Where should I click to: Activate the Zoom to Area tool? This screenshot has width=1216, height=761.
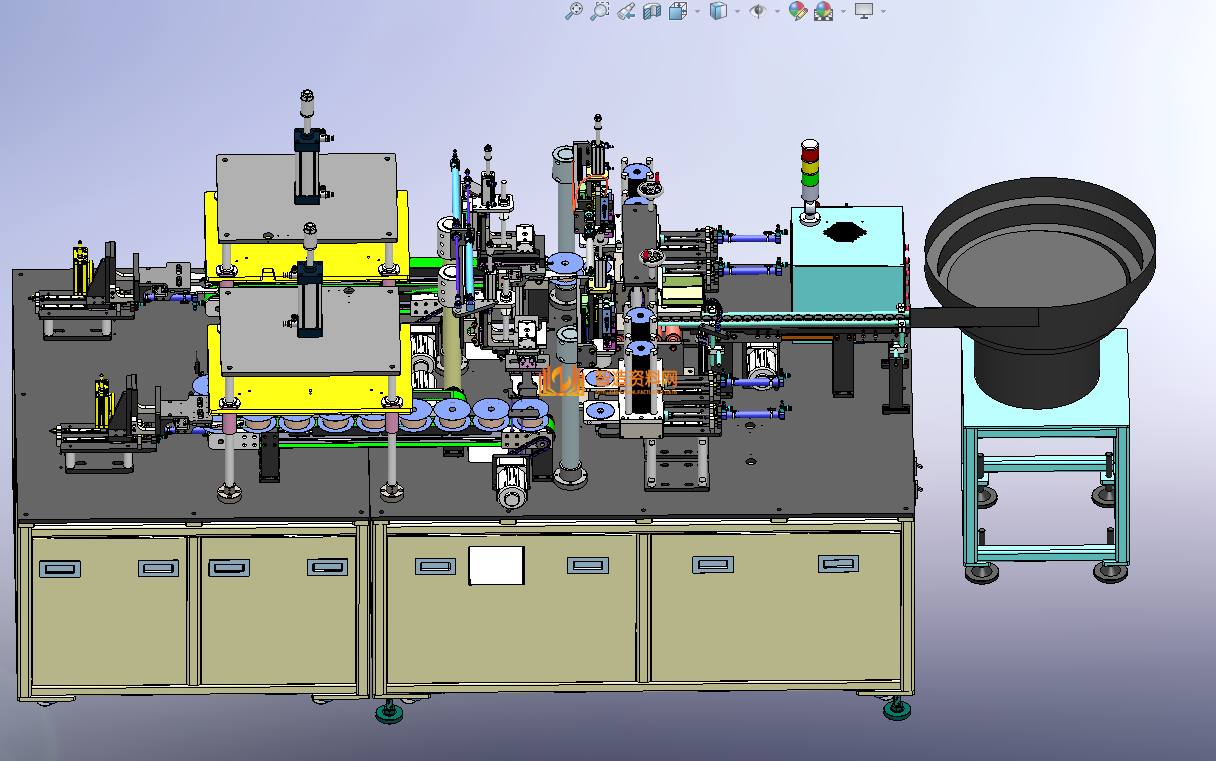(x=600, y=11)
